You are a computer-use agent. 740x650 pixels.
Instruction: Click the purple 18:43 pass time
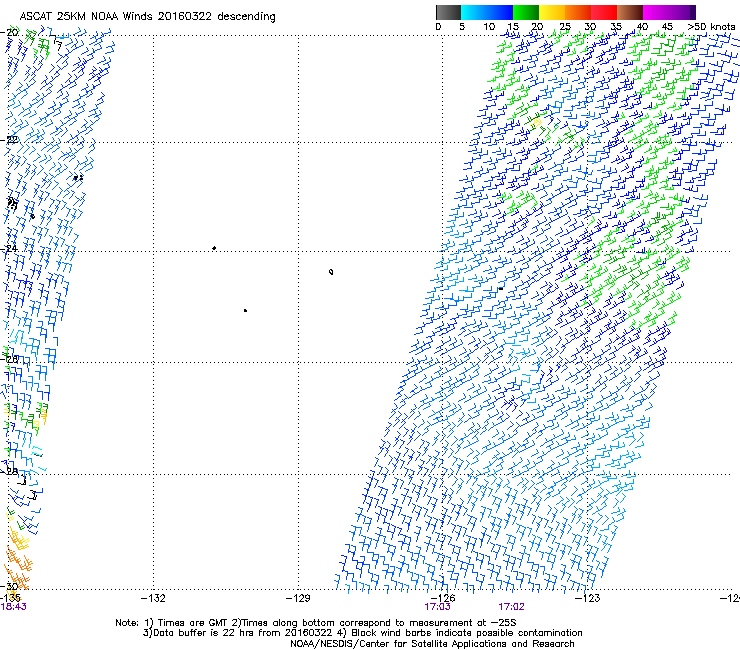pyautogui.click(x=13, y=607)
